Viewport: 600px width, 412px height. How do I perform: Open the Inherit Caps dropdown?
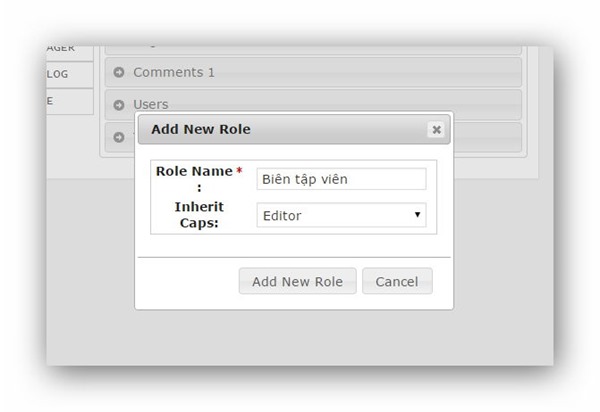[x=341, y=215]
